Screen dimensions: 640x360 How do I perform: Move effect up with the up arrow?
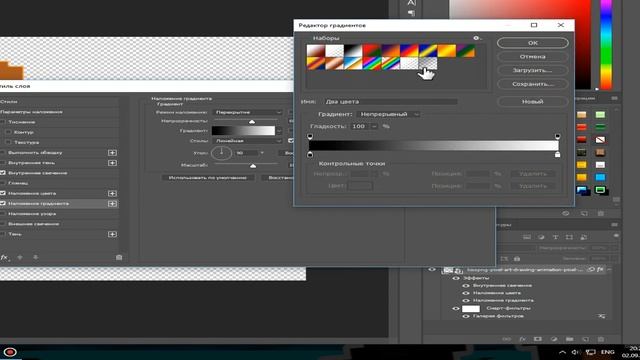coord(20,258)
